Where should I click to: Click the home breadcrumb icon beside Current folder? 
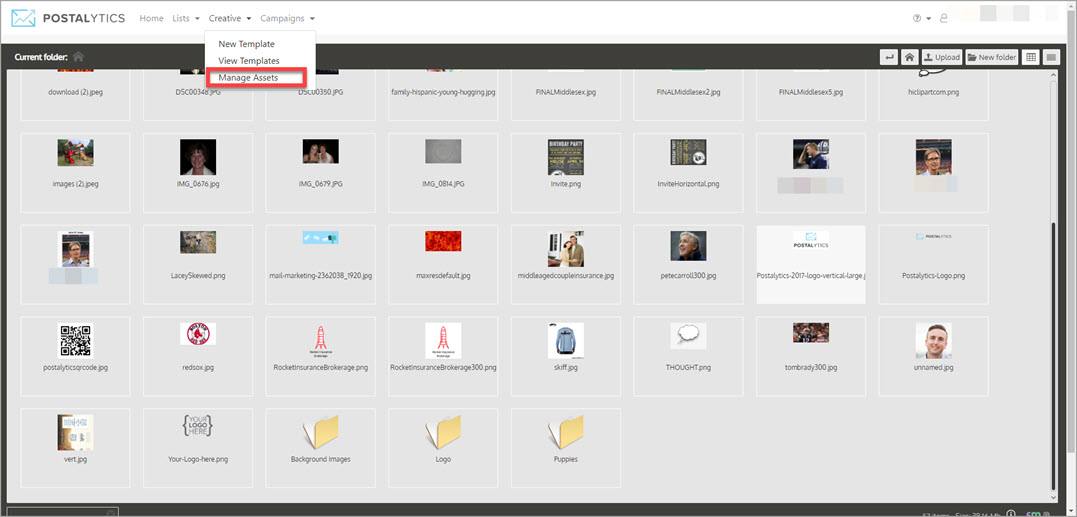click(x=78, y=57)
